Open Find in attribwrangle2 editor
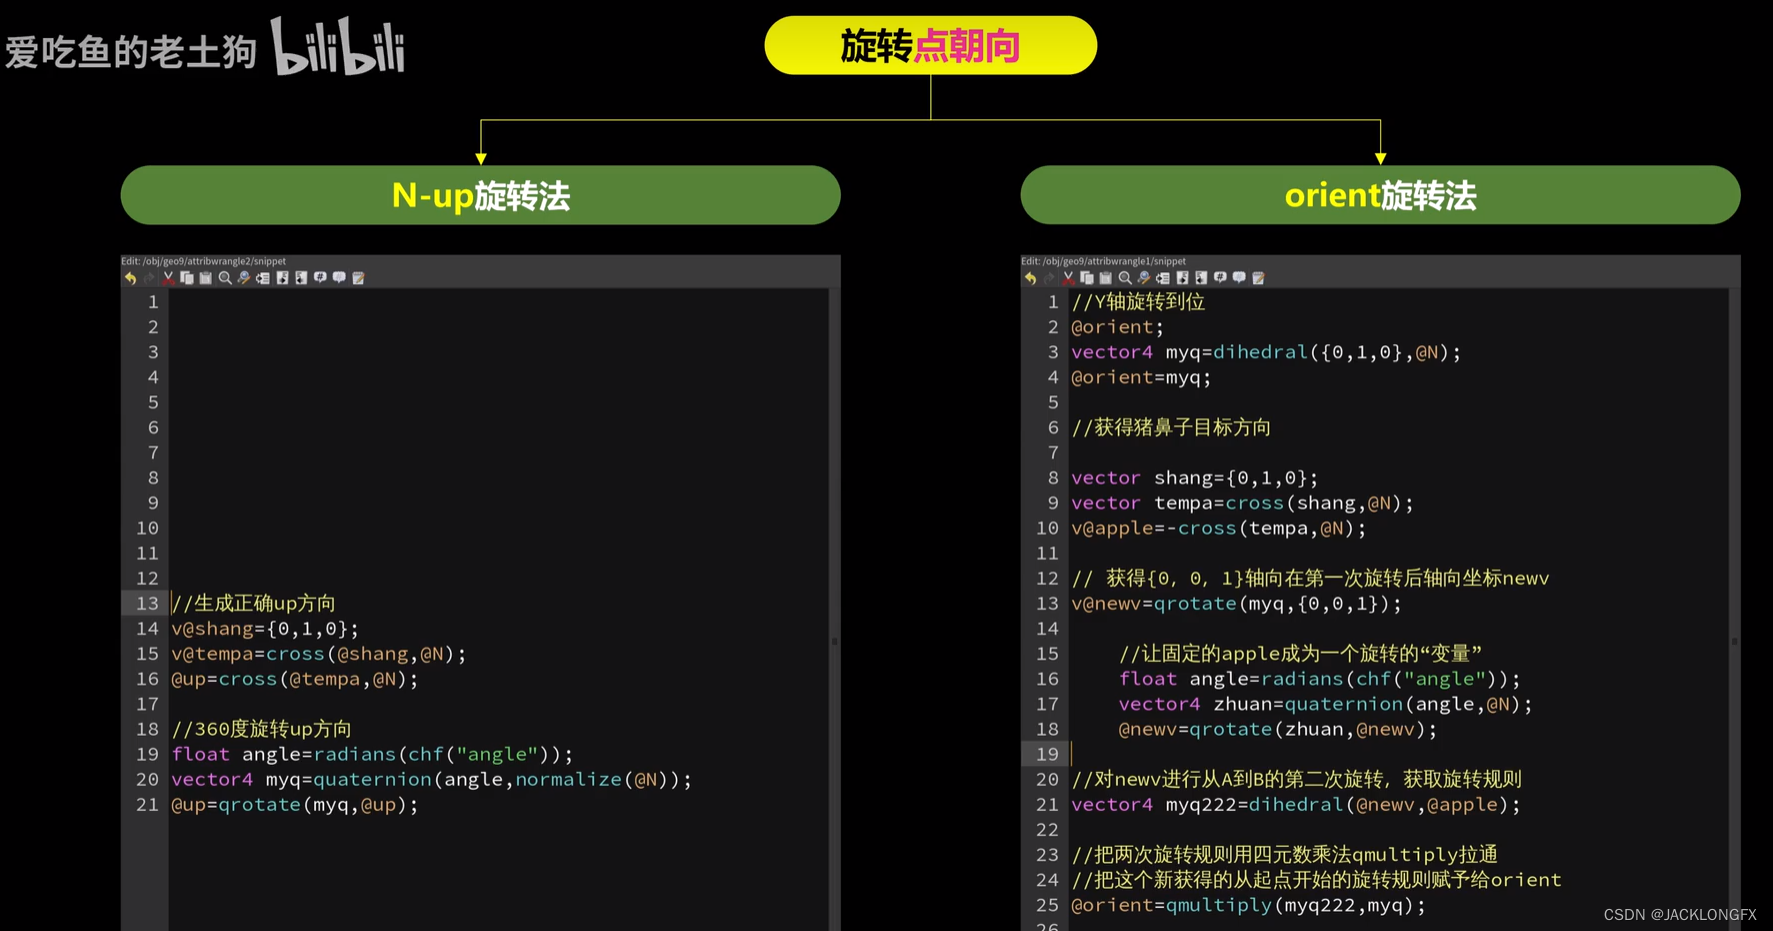Image resolution: width=1773 pixels, height=931 pixels. click(225, 278)
